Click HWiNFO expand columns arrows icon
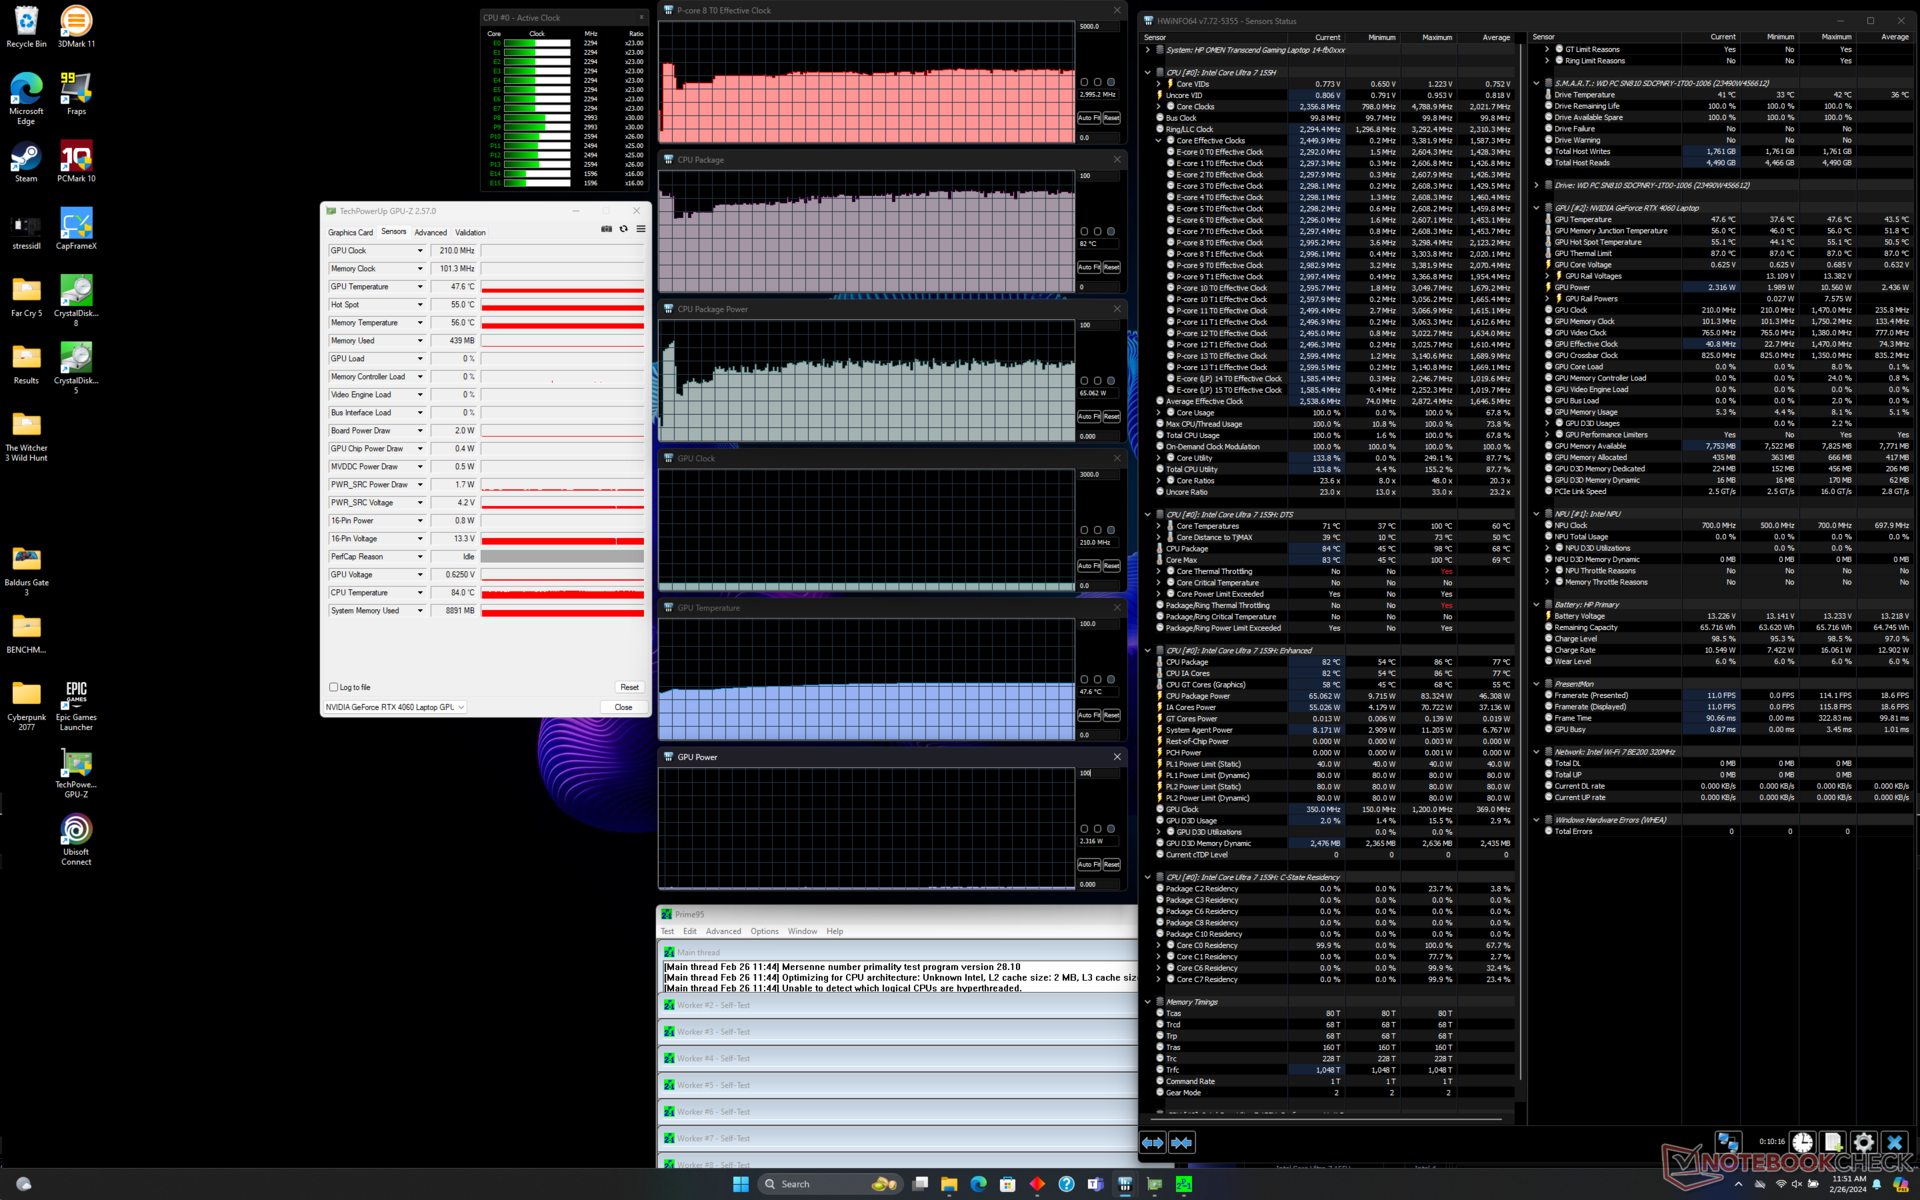 (1153, 1142)
